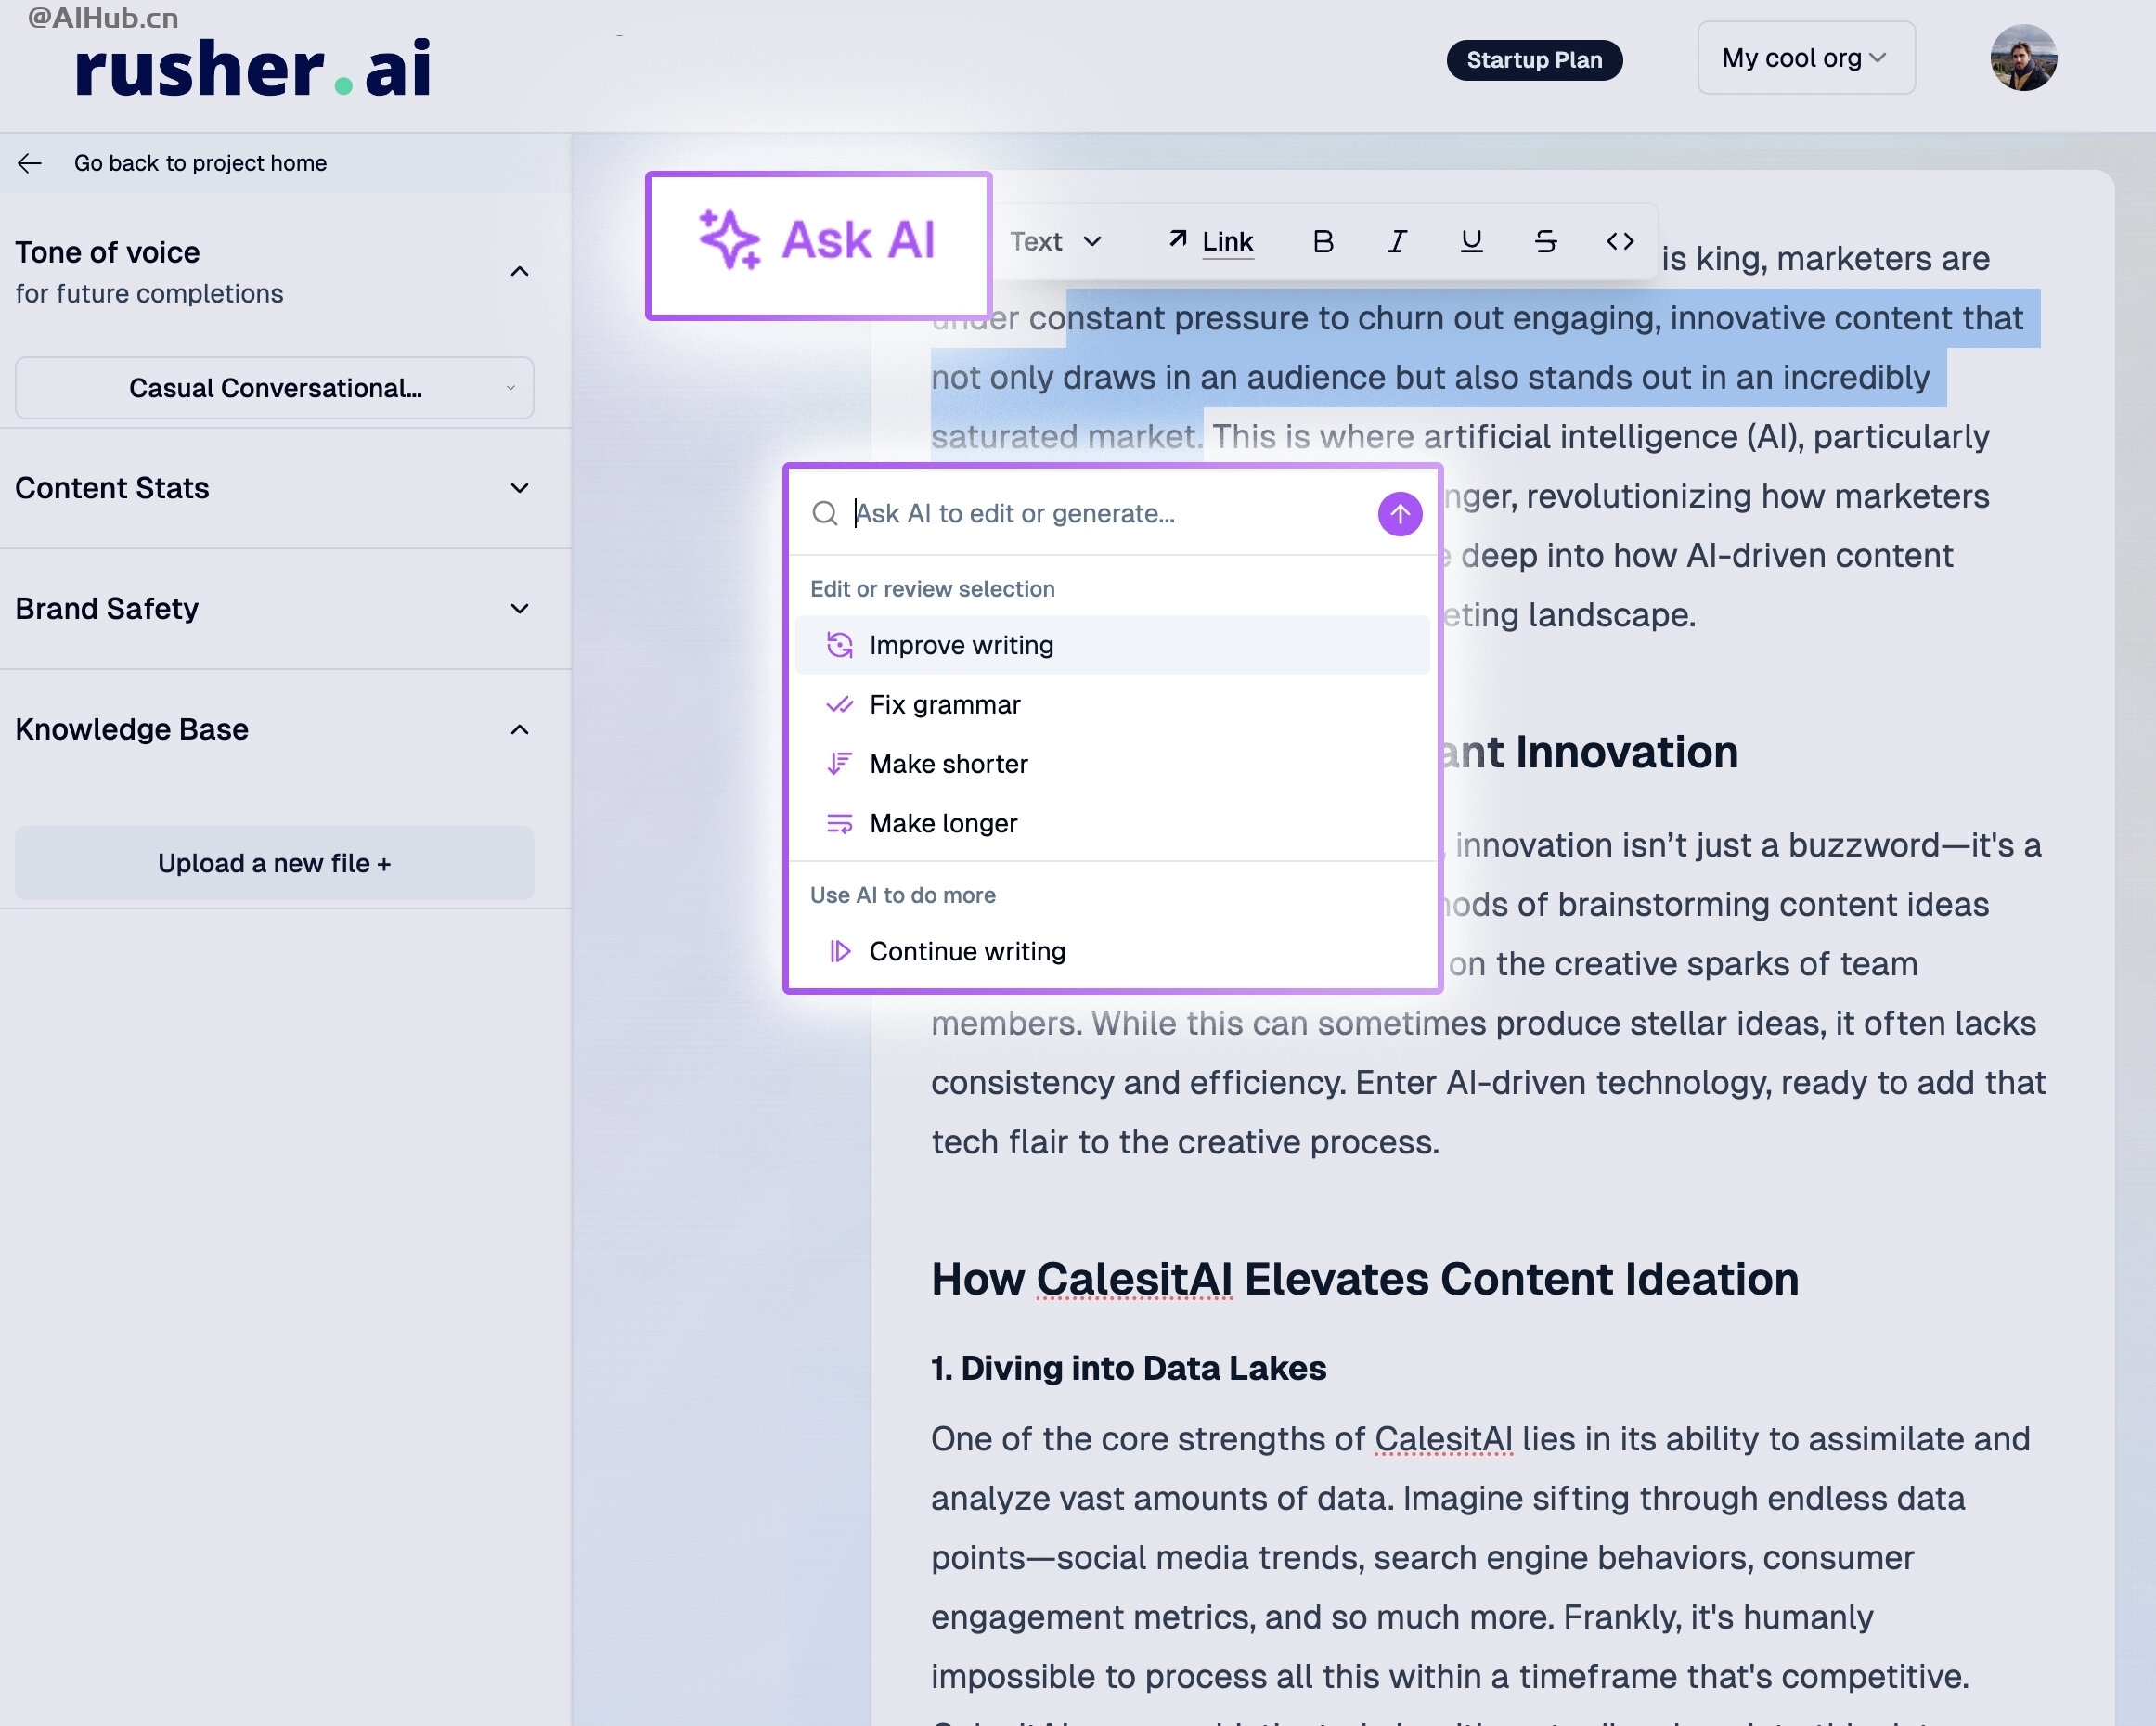Click back arrow to project home
Viewport: 2156px width, 1726px height.
click(x=30, y=163)
